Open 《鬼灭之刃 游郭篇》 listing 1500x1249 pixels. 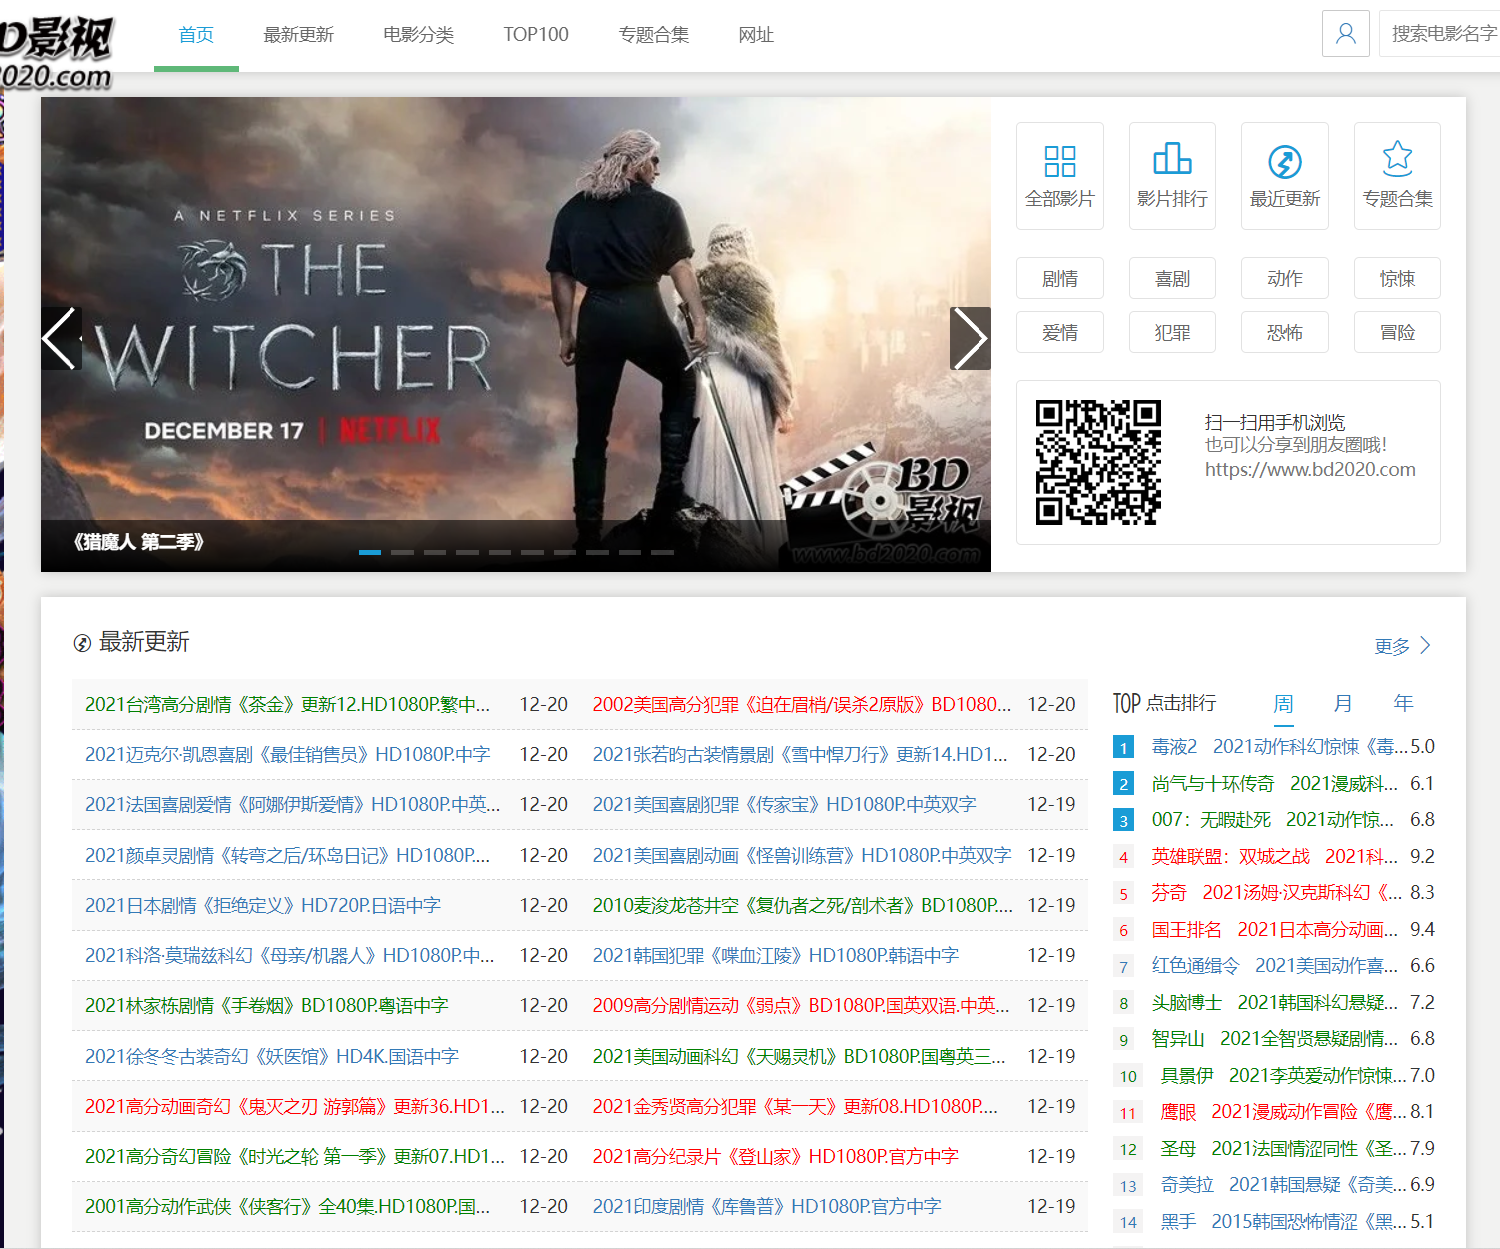[x=294, y=1106]
